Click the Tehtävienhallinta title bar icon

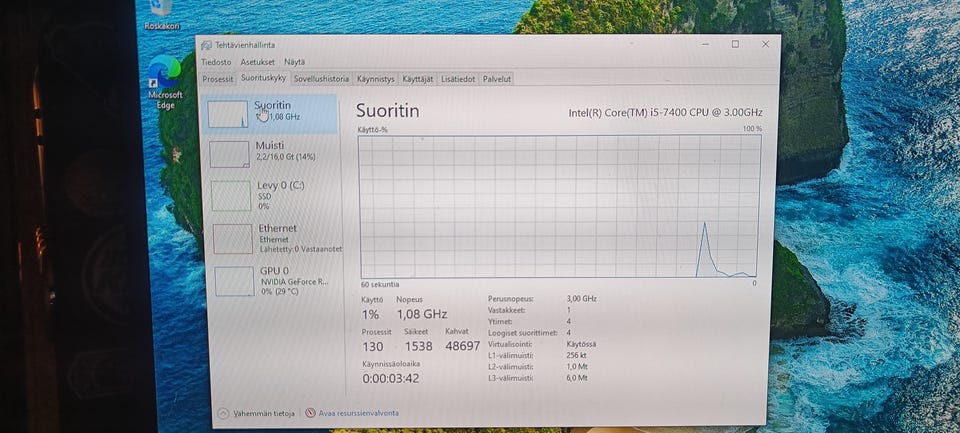207,45
